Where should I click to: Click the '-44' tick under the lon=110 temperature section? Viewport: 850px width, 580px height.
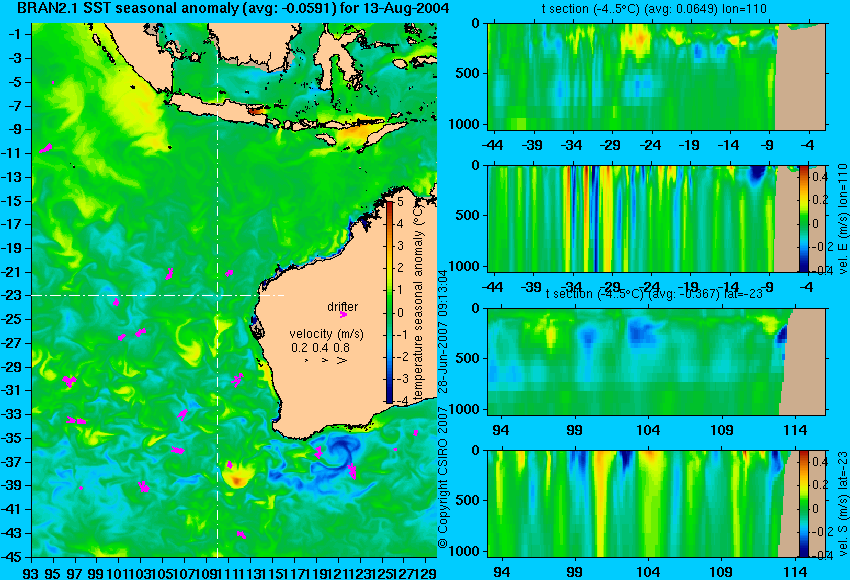tap(493, 145)
